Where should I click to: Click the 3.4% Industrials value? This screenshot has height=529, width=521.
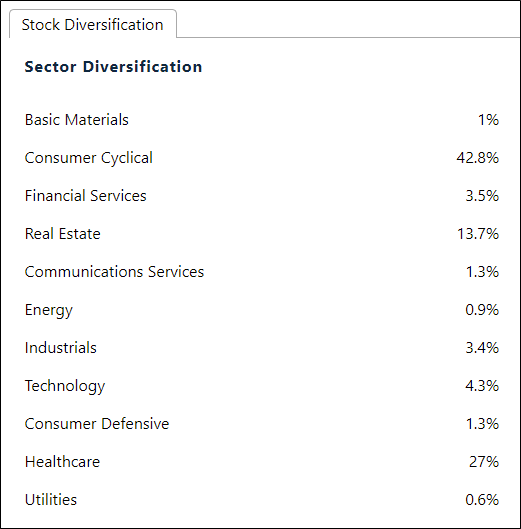(x=482, y=348)
